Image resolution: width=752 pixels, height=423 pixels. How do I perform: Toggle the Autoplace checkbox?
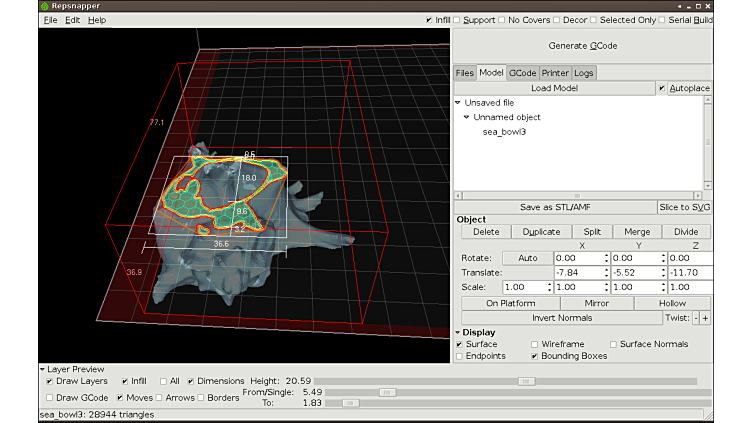point(662,88)
